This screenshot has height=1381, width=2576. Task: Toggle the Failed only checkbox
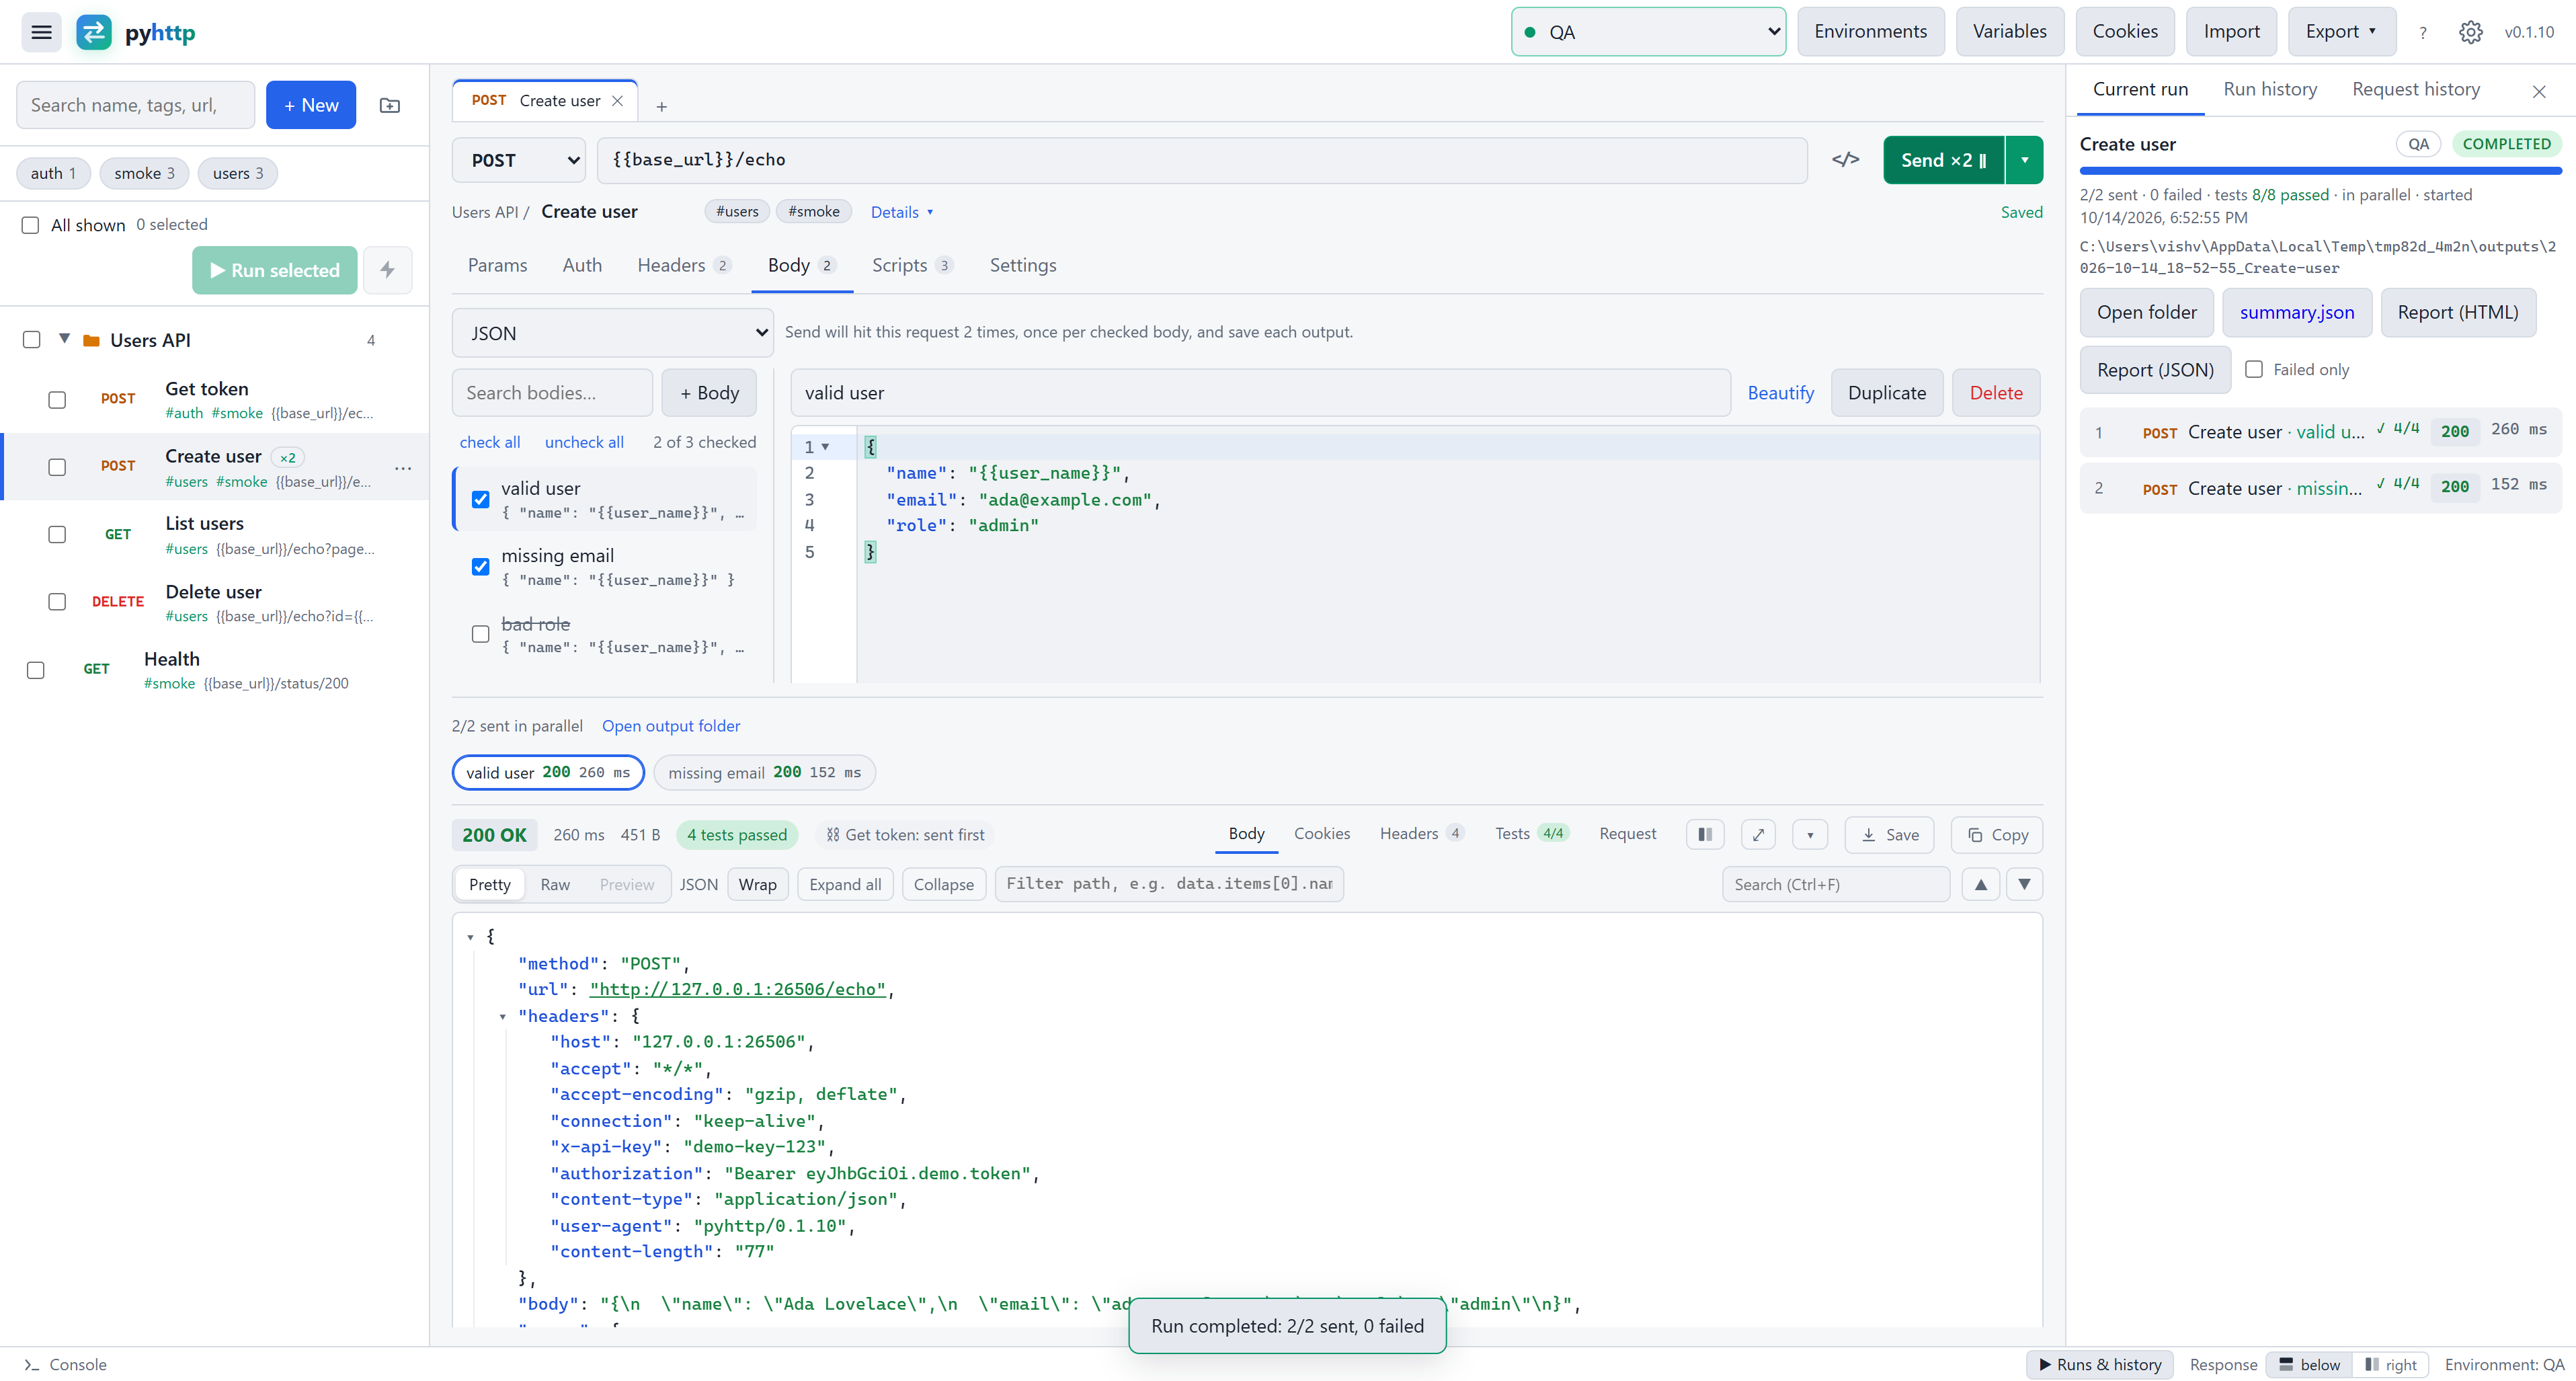2255,369
